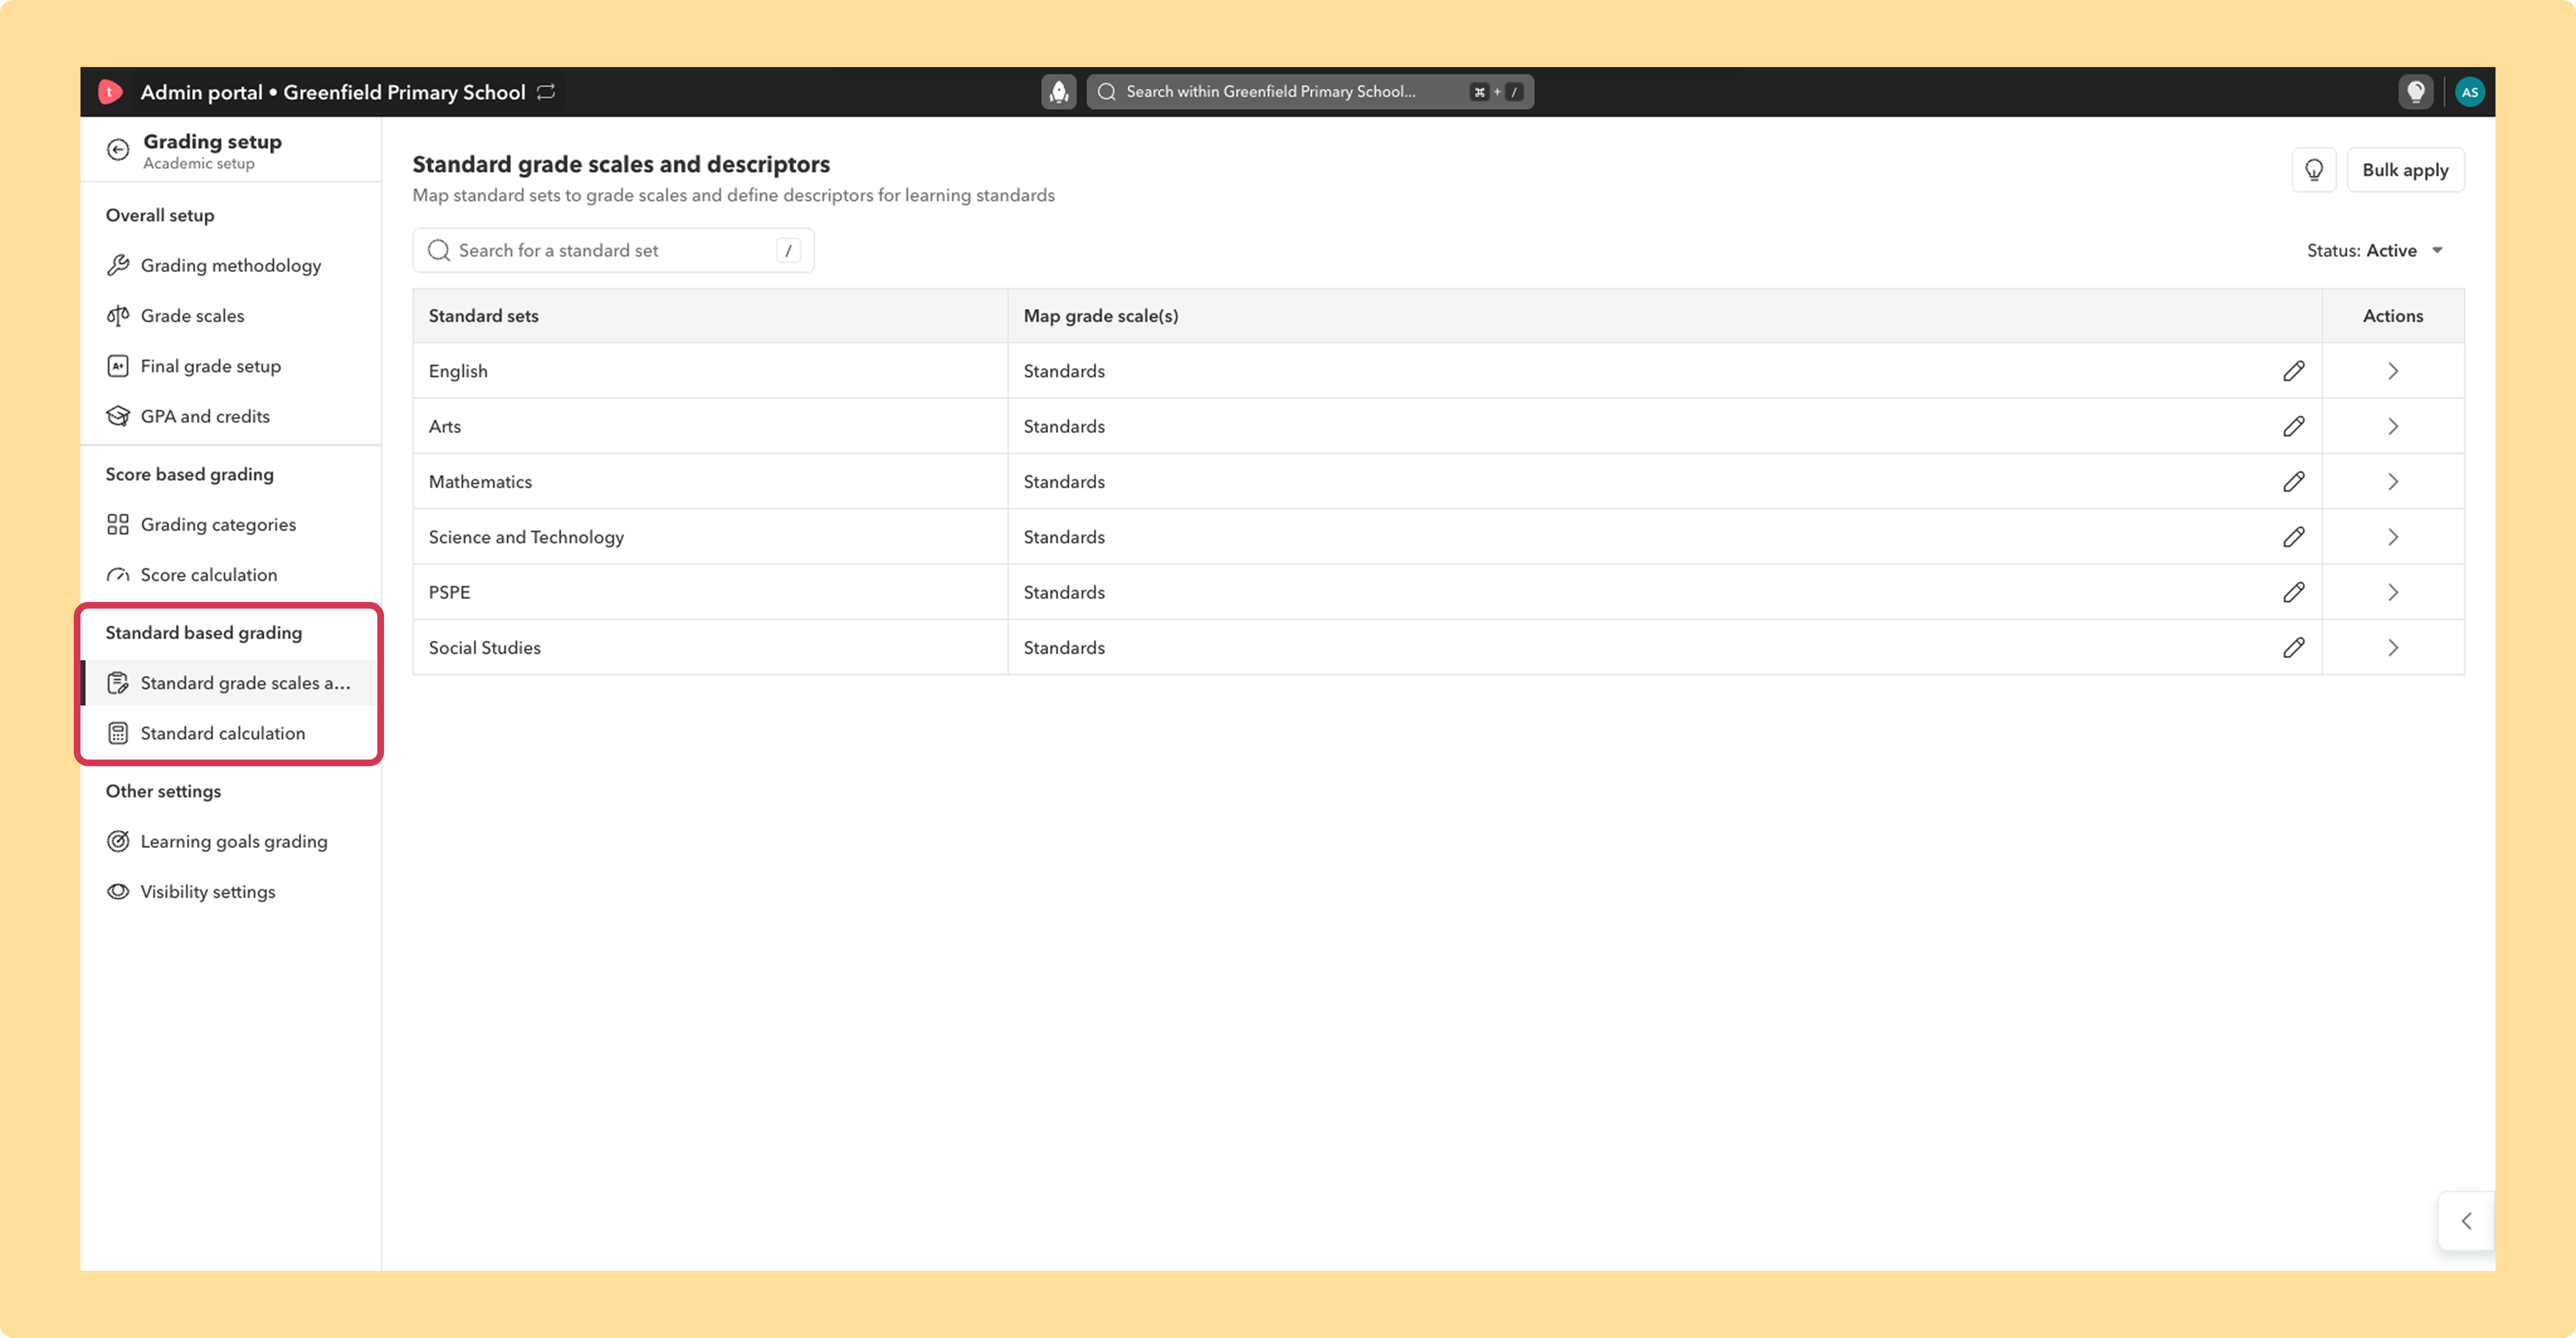Screen dimensions: 2576x1338
Task: Click the A+ icon for Final grade setup
Action: pos(118,366)
